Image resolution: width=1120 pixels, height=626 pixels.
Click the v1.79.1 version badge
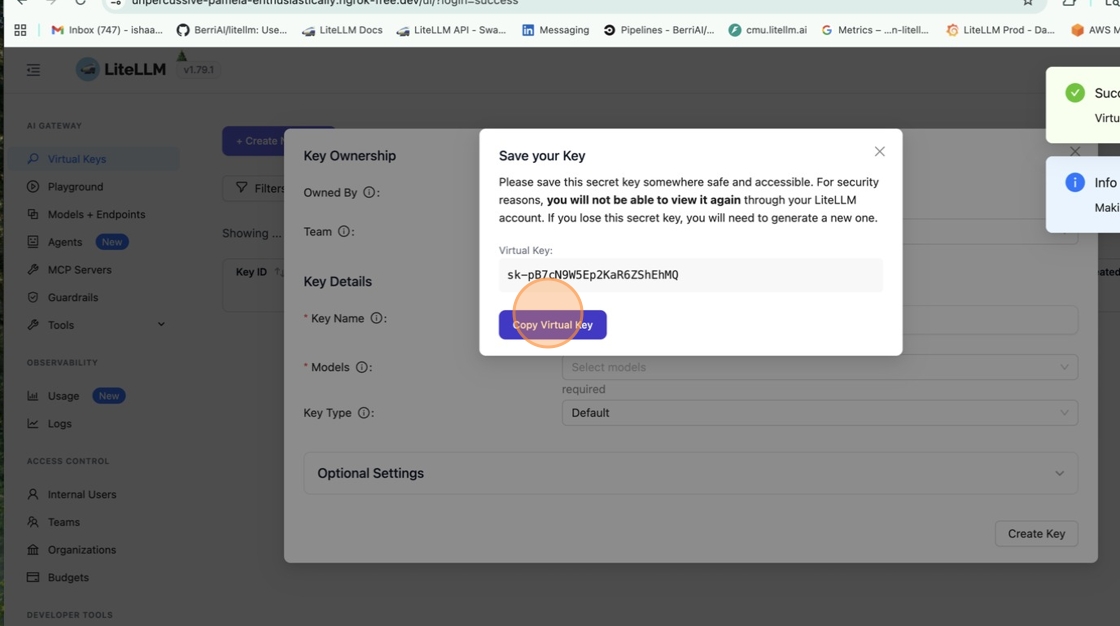point(198,70)
